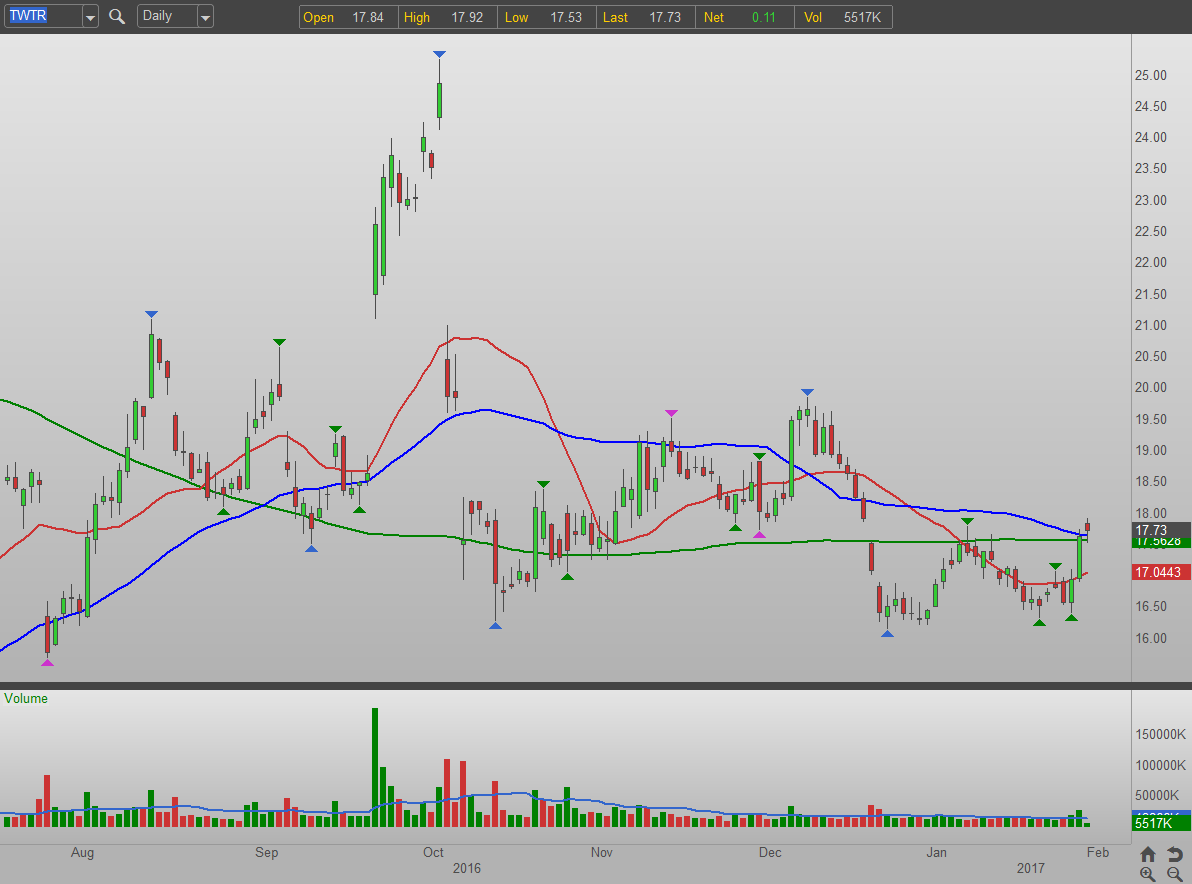Click the Daily interval combo box text
This screenshot has width=1192, height=884.
click(165, 17)
